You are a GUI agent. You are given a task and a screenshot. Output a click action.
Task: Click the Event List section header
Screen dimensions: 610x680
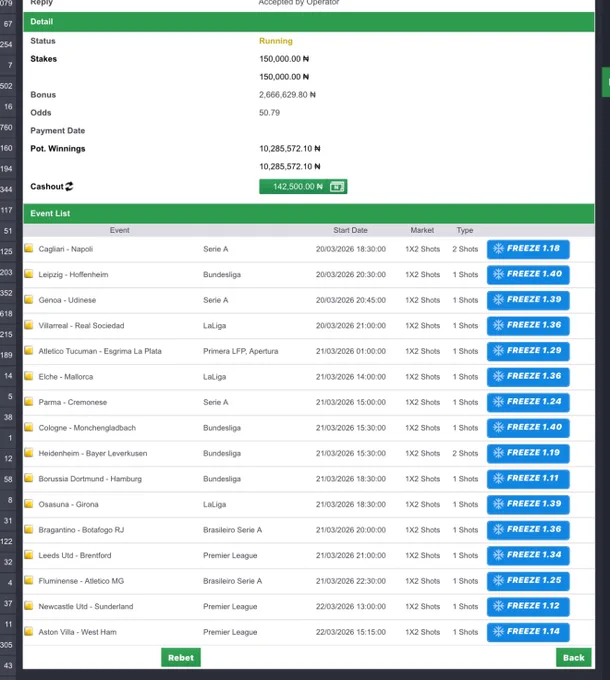click(309, 213)
